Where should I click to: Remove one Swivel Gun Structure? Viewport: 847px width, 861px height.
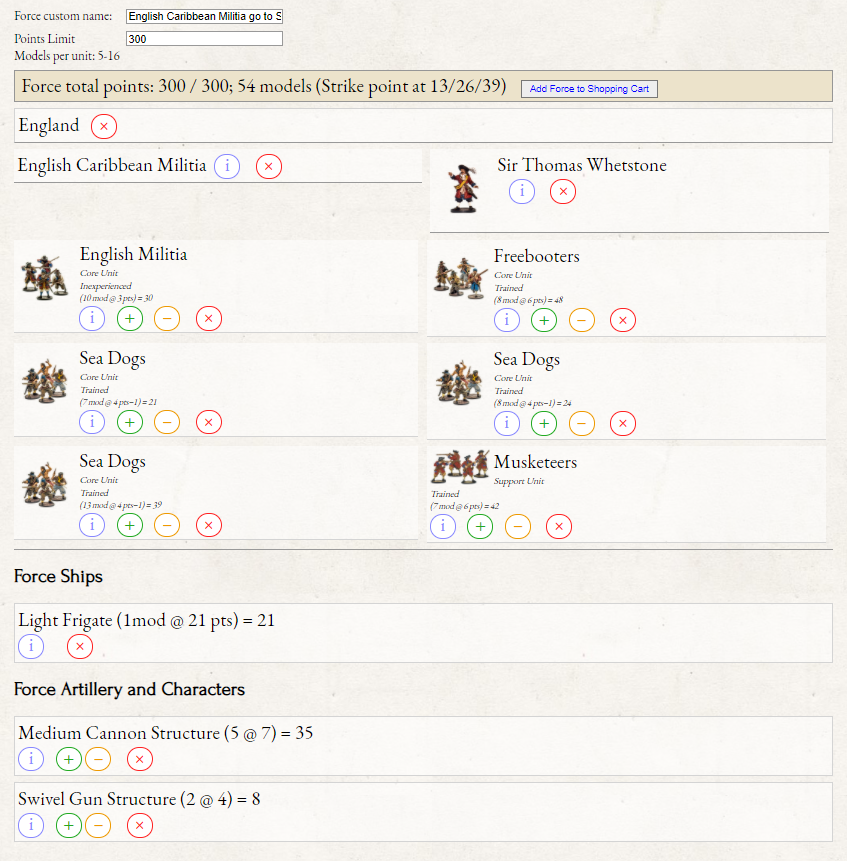(98, 825)
